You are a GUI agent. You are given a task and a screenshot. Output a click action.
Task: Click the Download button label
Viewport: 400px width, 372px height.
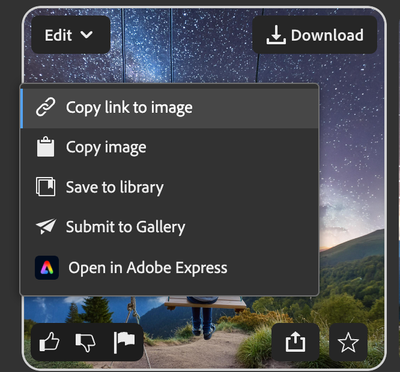(x=327, y=35)
